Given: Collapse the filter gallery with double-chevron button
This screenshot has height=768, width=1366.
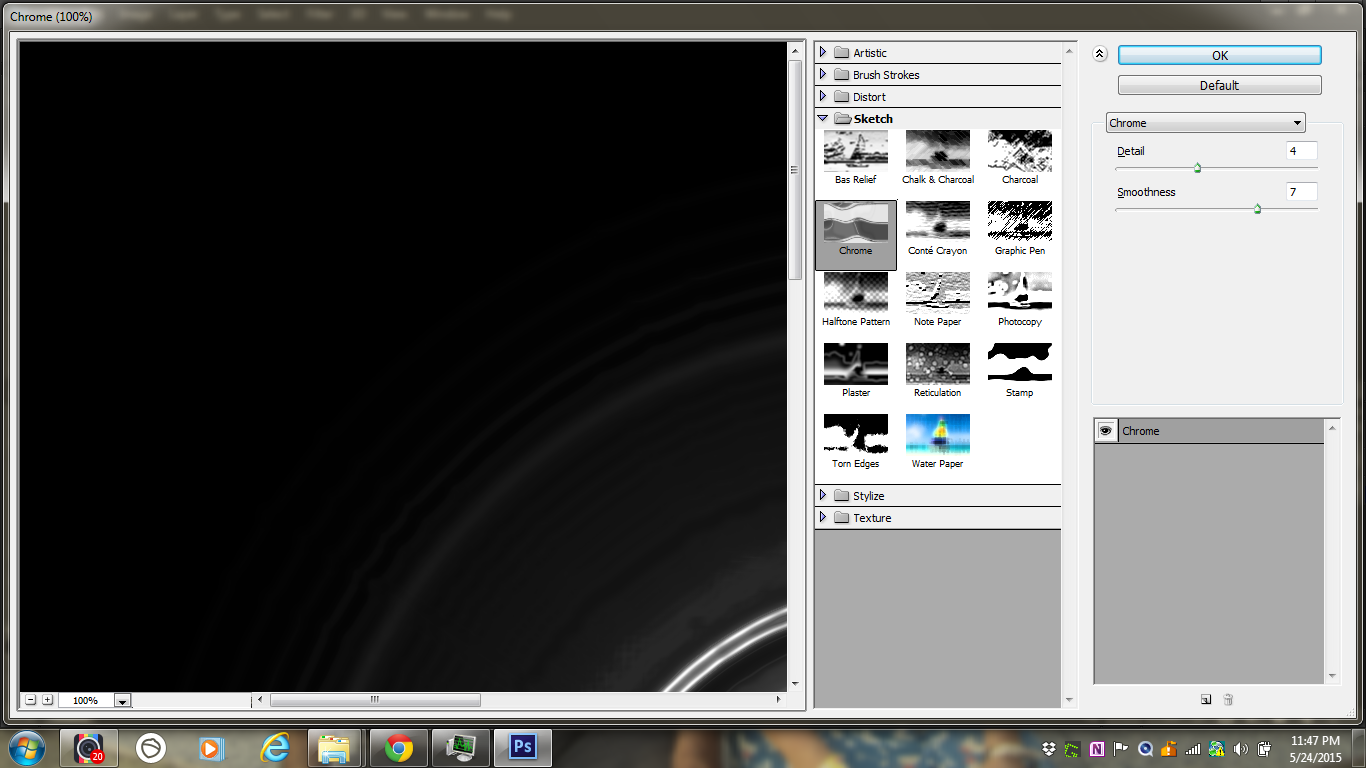Looking at the screenshot, I should pyautogui.click(x=1100, y=55).
